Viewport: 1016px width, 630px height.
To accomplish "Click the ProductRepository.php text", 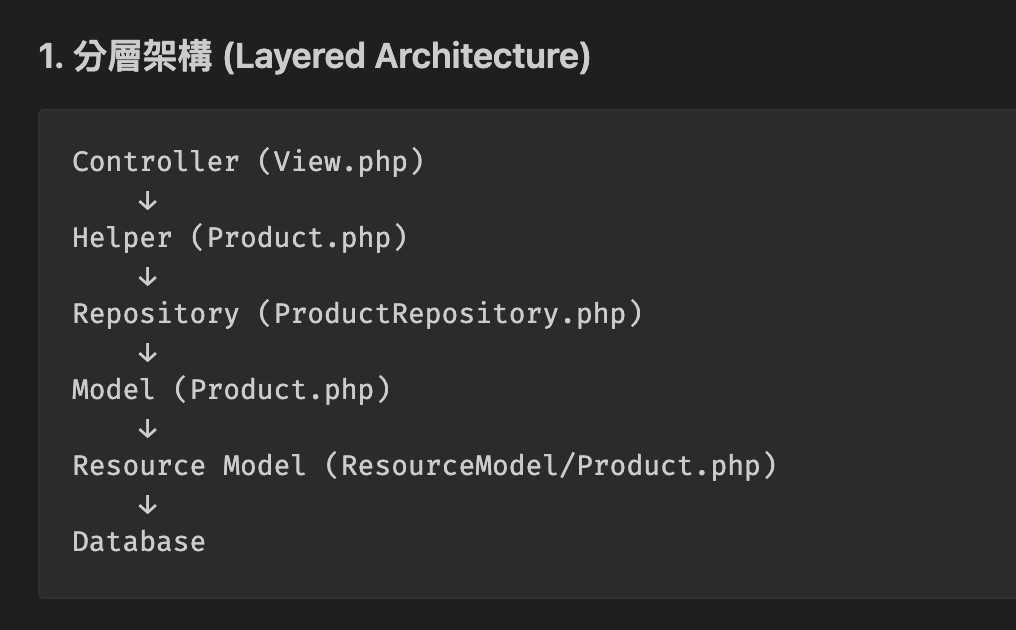I will [x=449, y=314].
